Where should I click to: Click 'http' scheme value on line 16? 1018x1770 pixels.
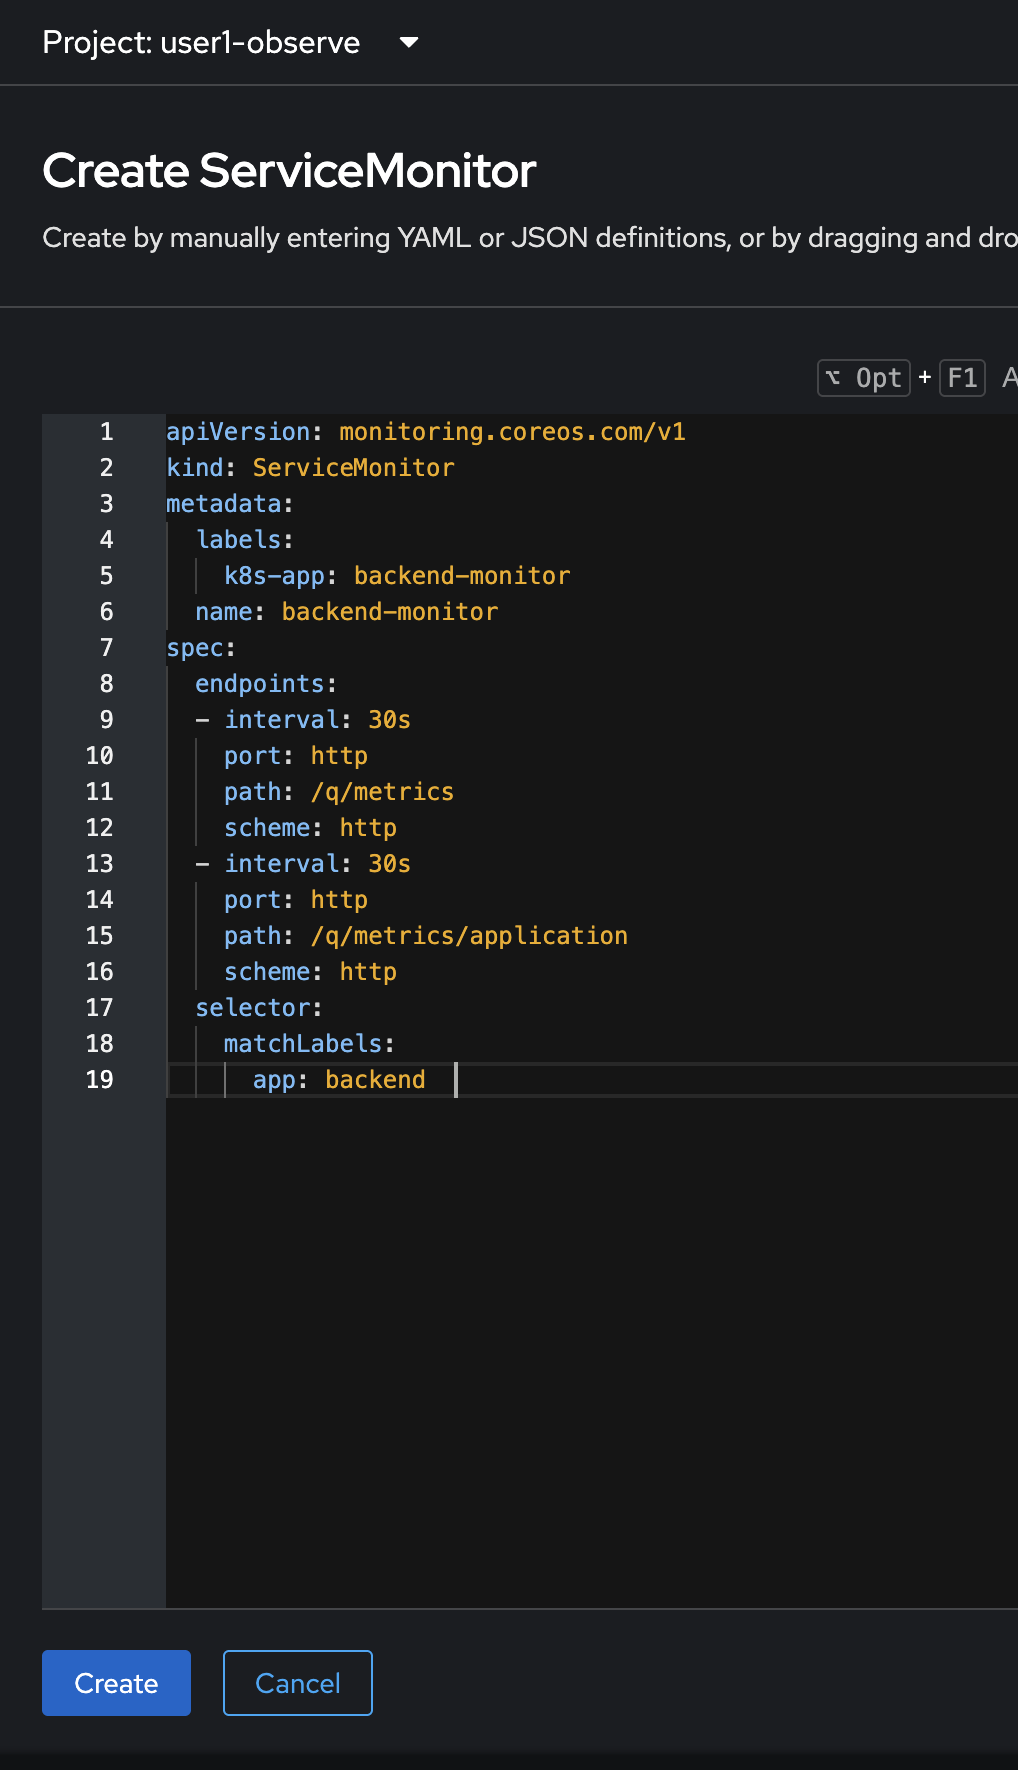point(368,972)
